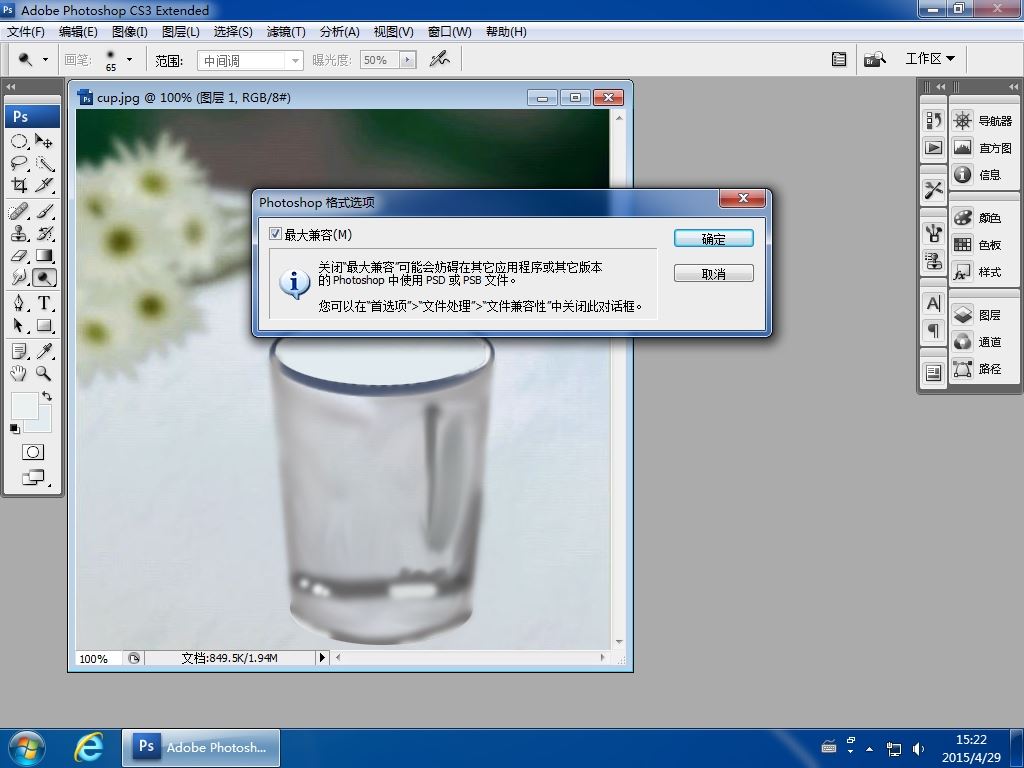1024x768 pixels.
Task: Open the 图像(I) menu
Action: click(x=129, y=31)
